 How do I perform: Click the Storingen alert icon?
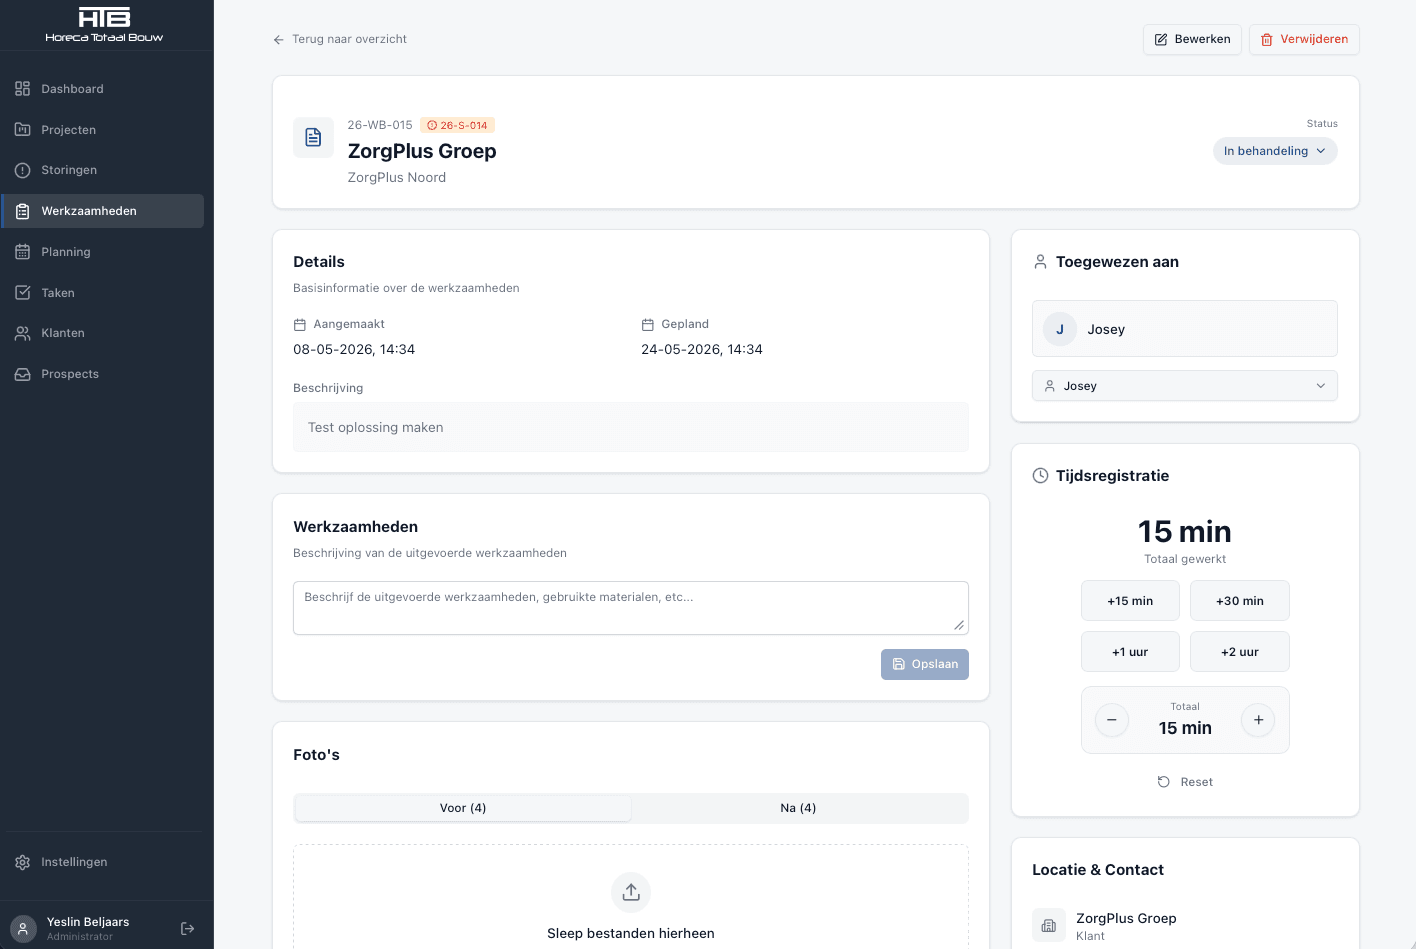23,170
